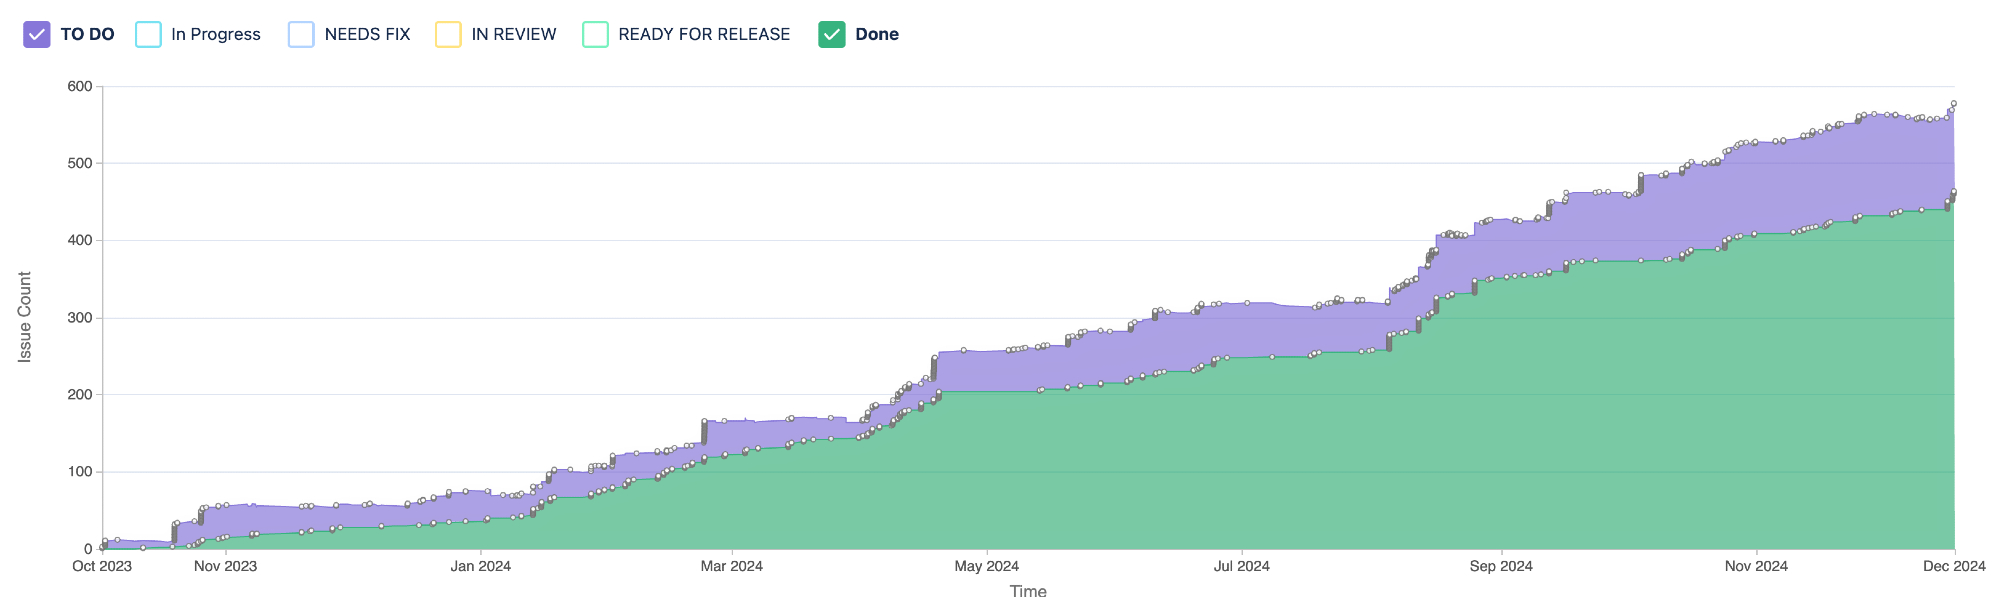
Task: Click the "Issue Count" y-axis title
Action: click(x=25, y=316)
